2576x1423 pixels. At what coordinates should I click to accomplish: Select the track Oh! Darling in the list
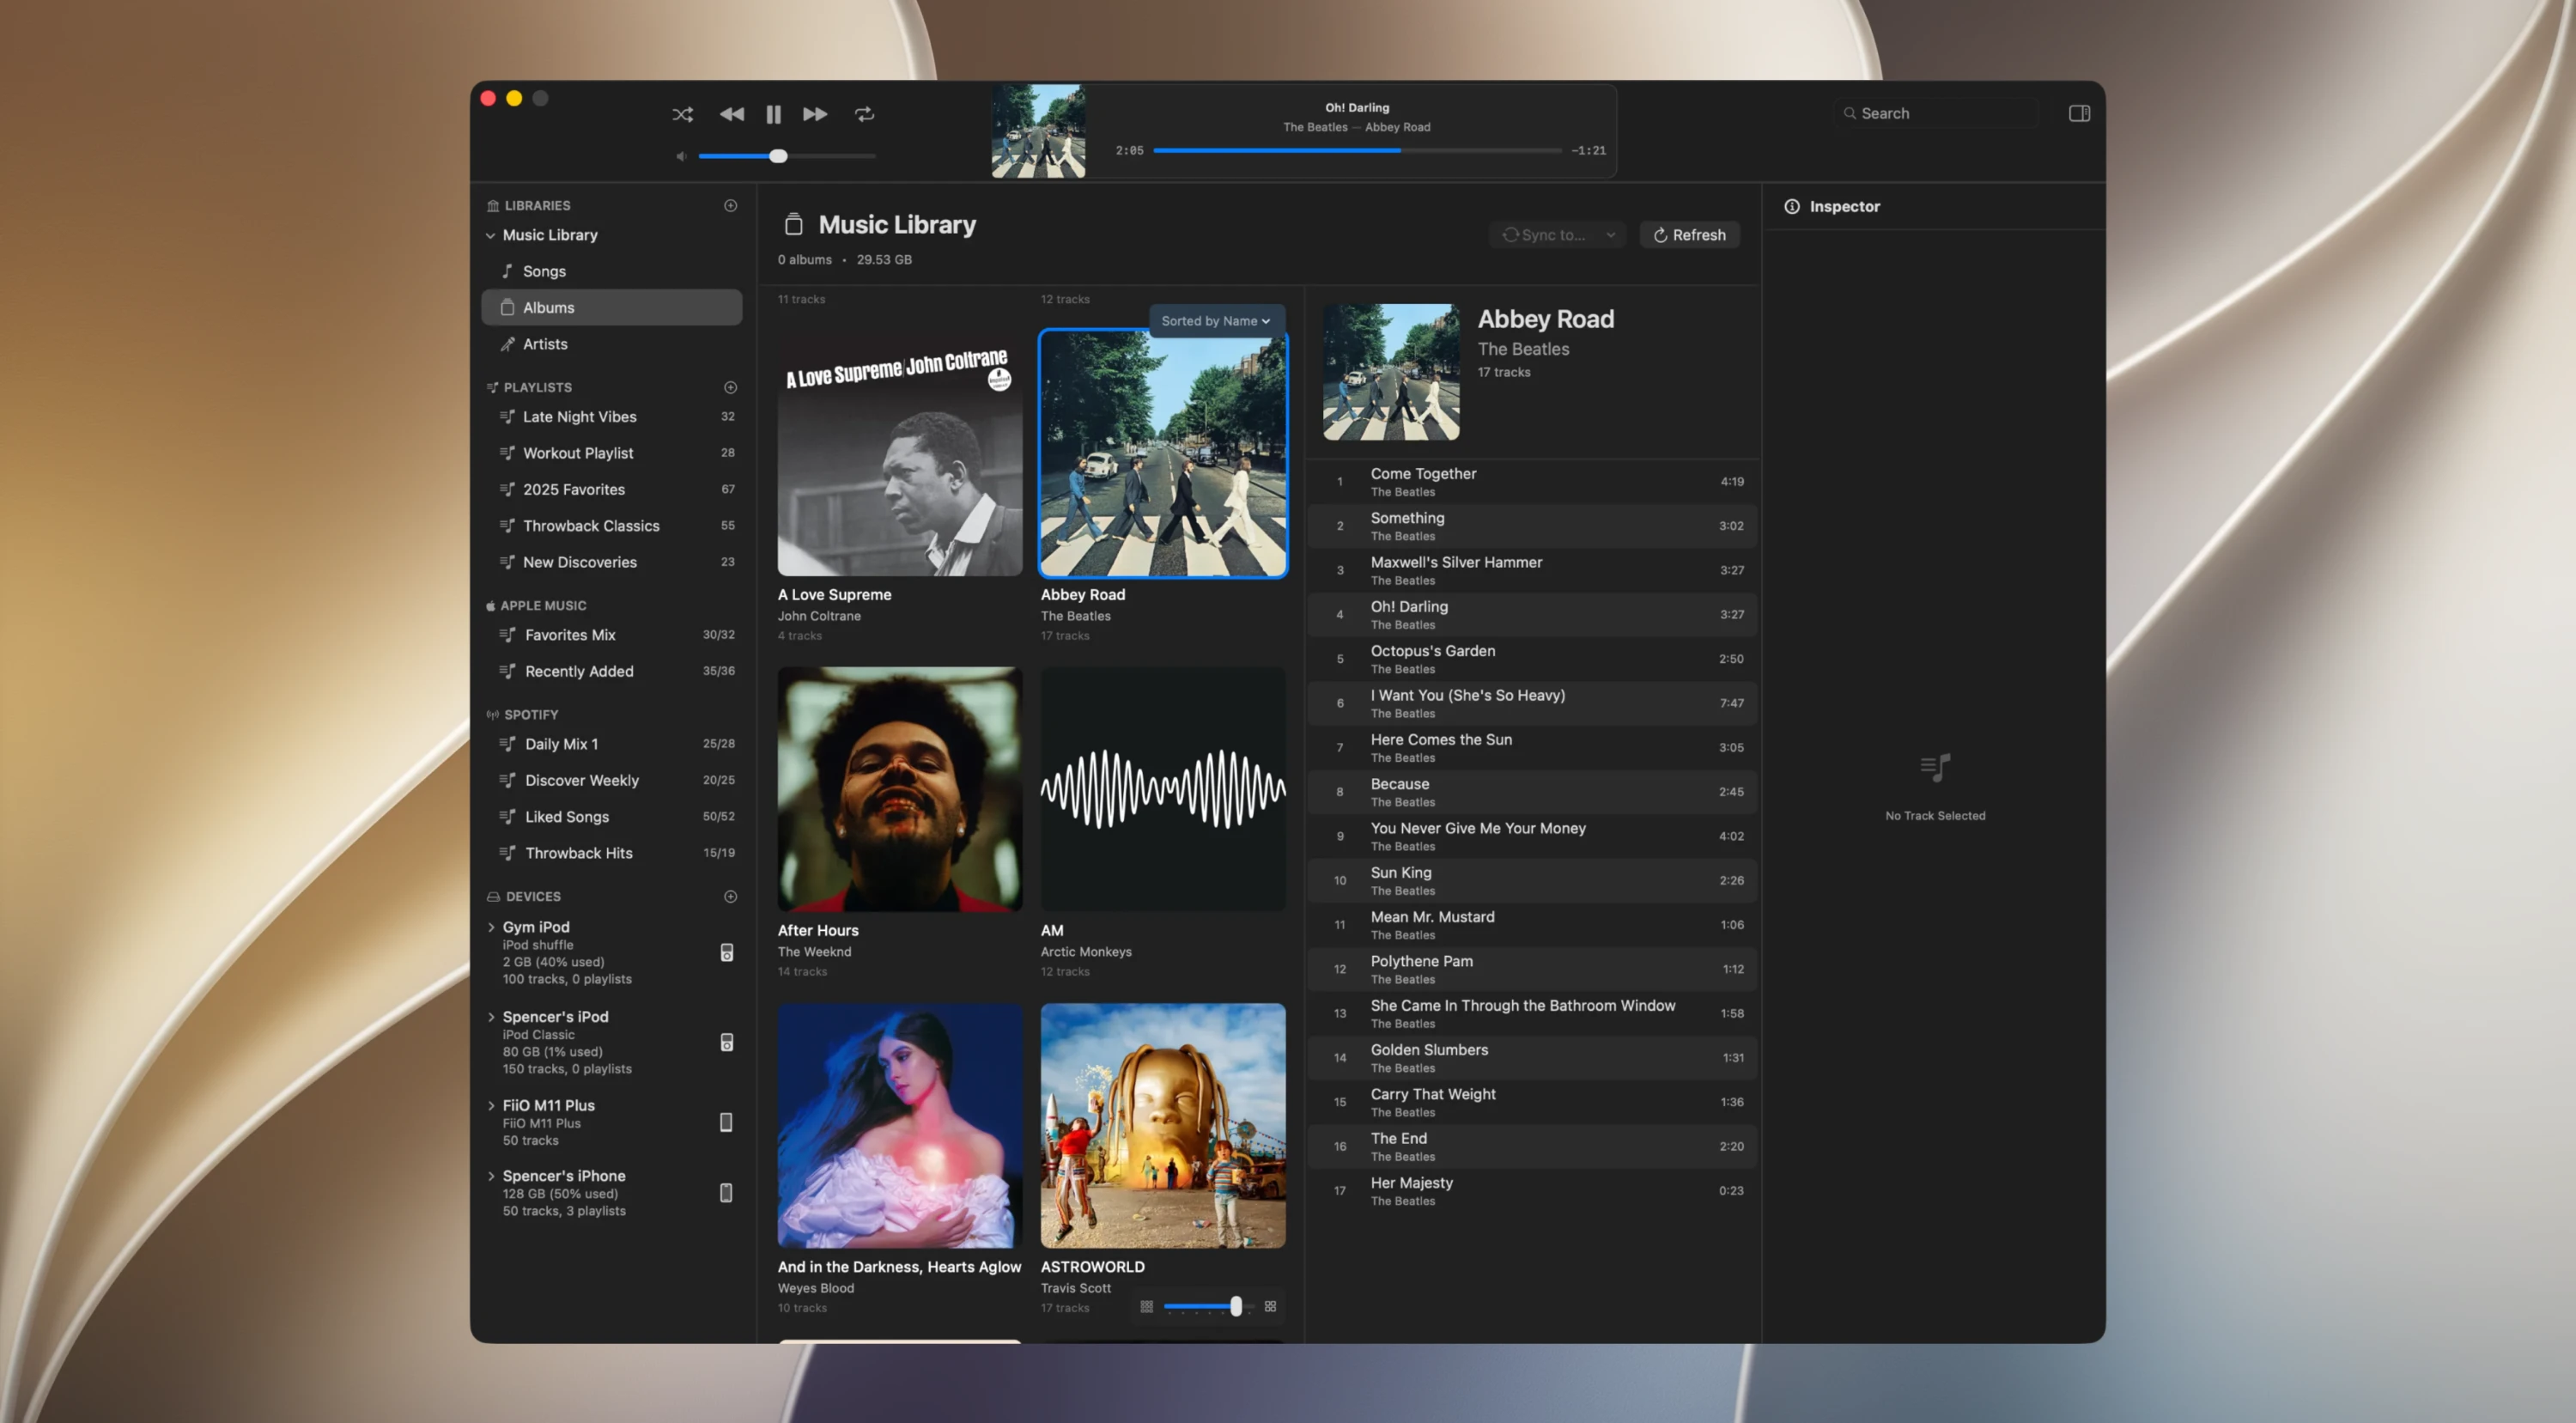pos(1532,614)
